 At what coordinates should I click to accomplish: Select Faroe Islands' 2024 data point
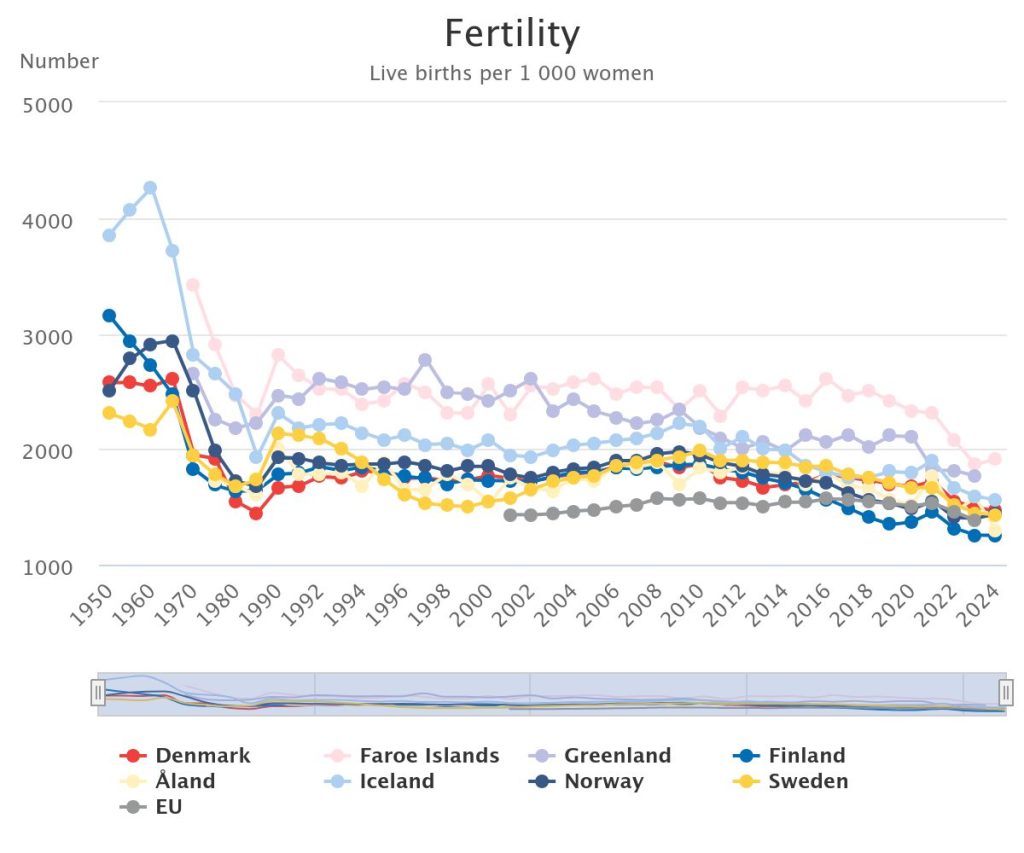995,459
